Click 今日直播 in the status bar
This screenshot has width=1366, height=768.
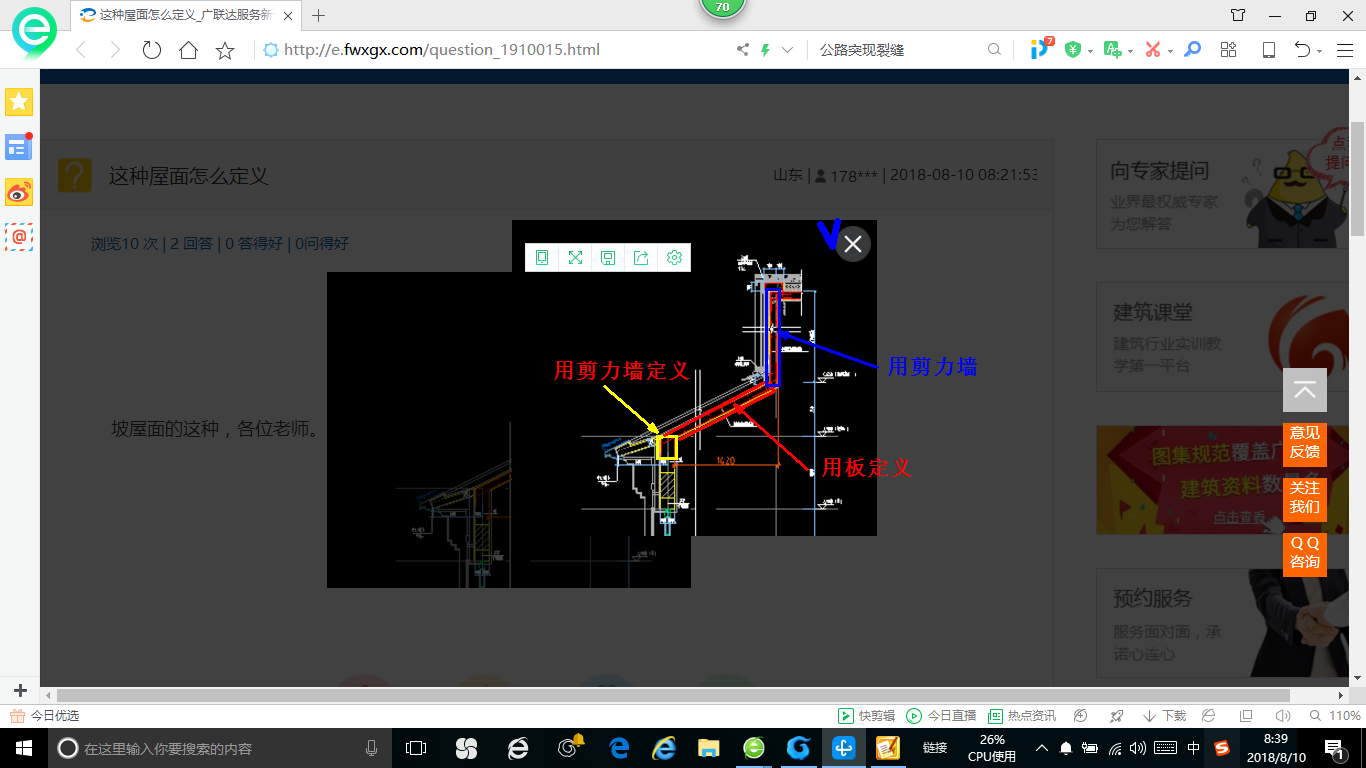pyautogui.click(x=941, y=716)
